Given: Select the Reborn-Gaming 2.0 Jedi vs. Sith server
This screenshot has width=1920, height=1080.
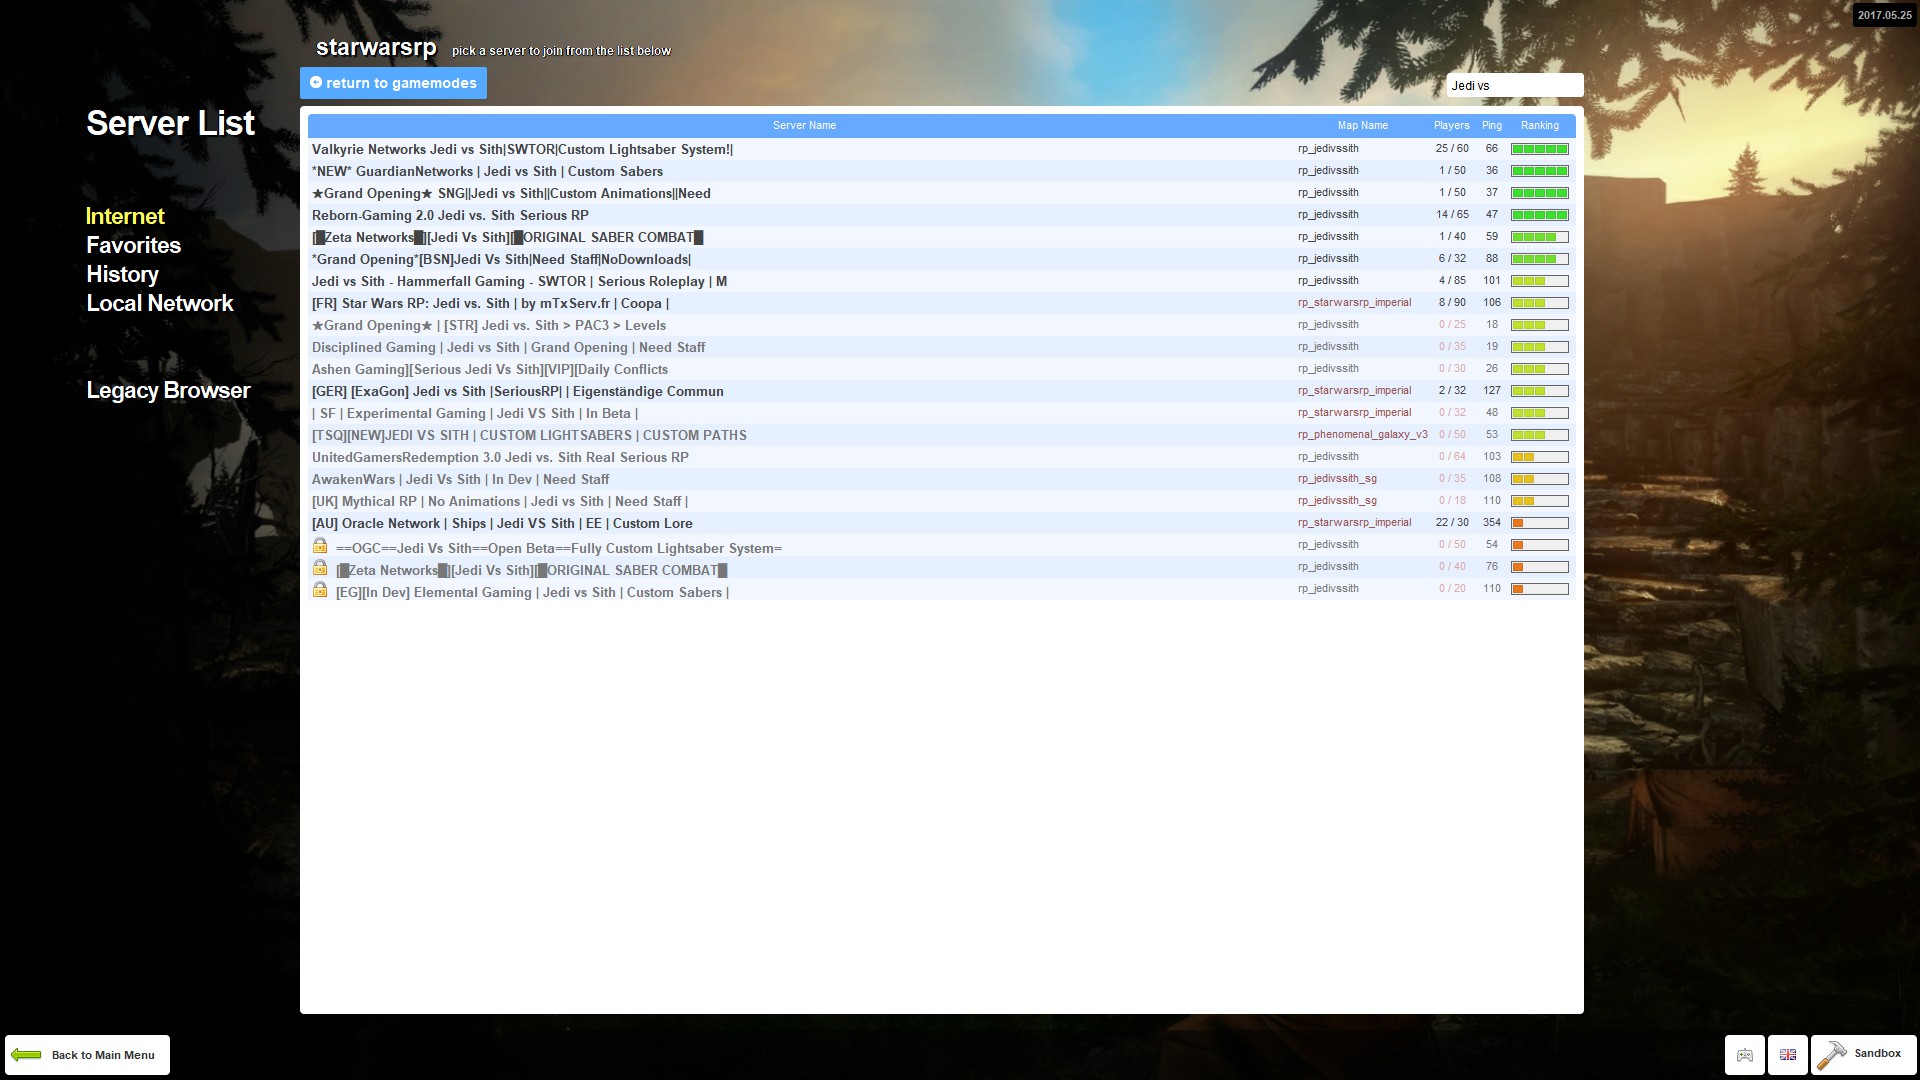Looking at the screenshot, I should [x=450, y=216].
